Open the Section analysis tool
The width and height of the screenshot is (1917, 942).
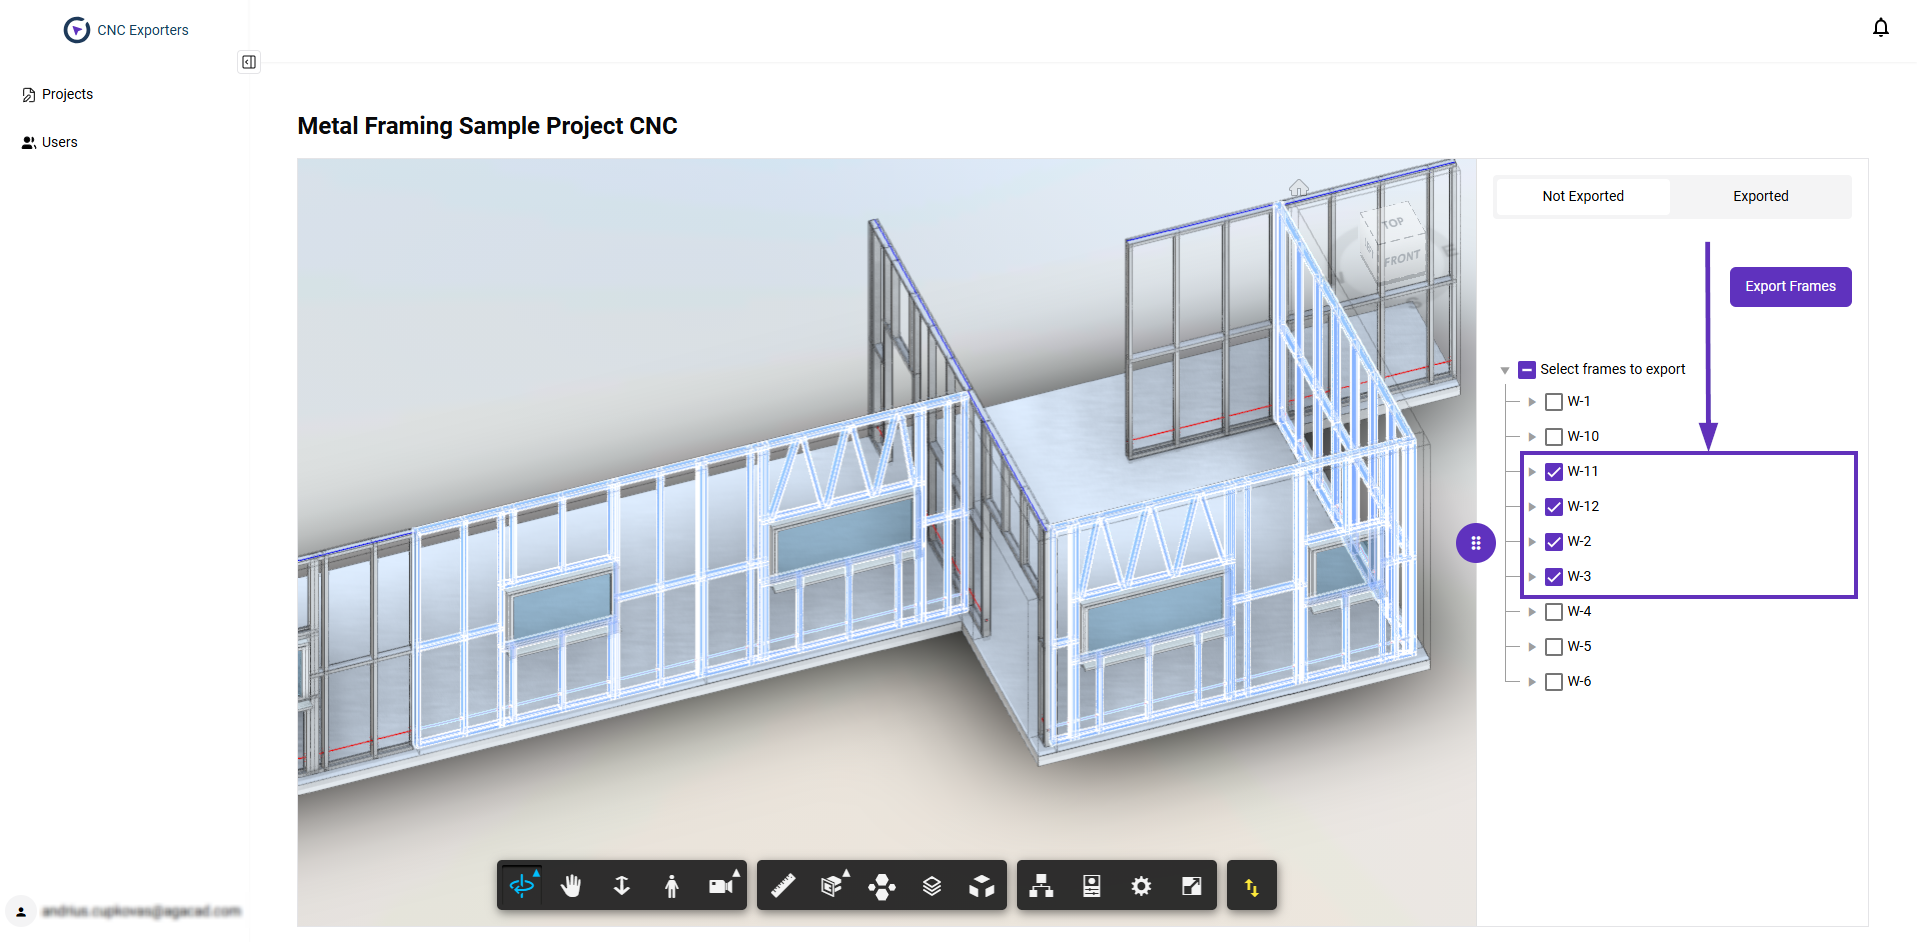point(832,886)
